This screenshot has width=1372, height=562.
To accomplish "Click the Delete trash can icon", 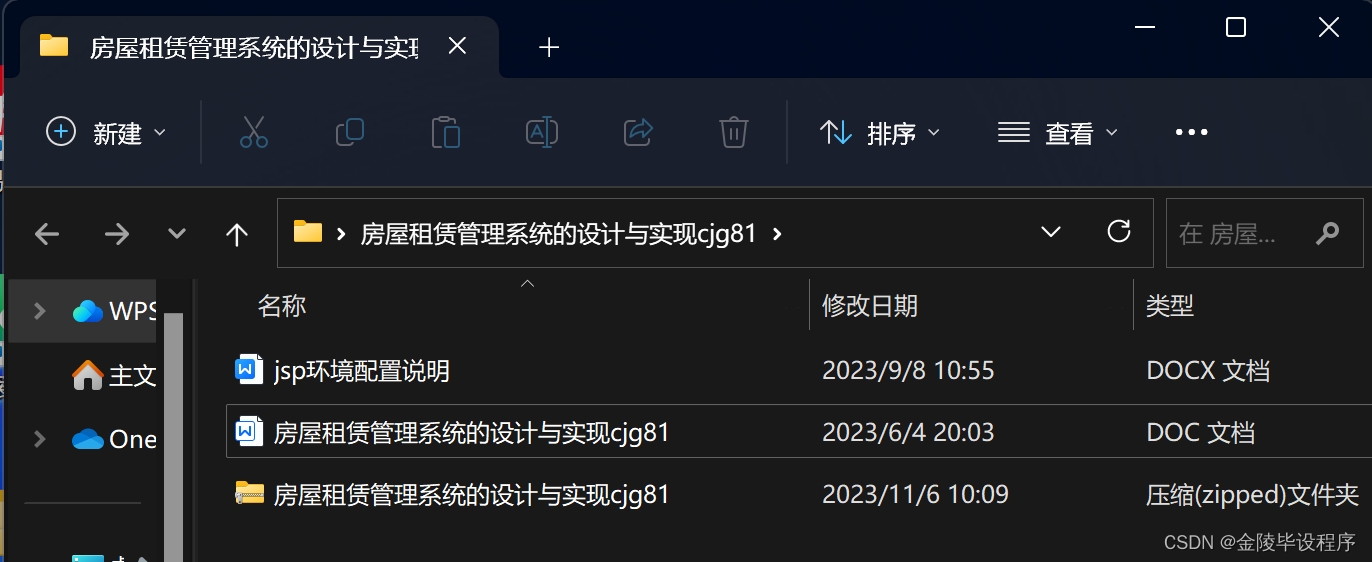I will pyautogui.click(x=734, y=132).
